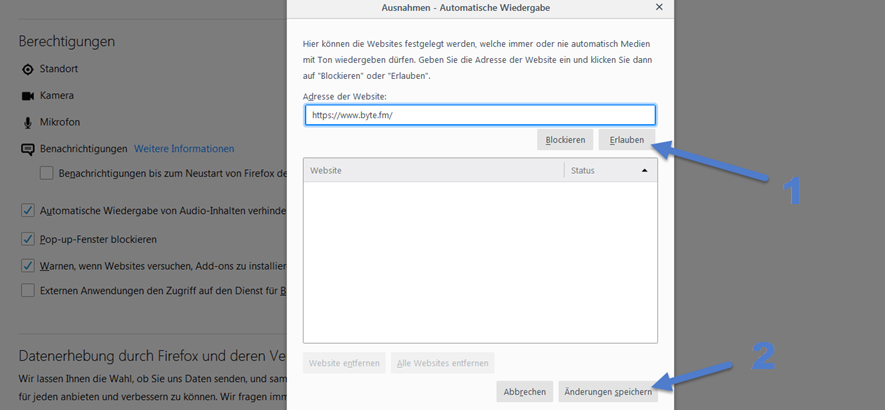Open Weitere Informationen link for Benachrichtigungen

tap(184, 149)
